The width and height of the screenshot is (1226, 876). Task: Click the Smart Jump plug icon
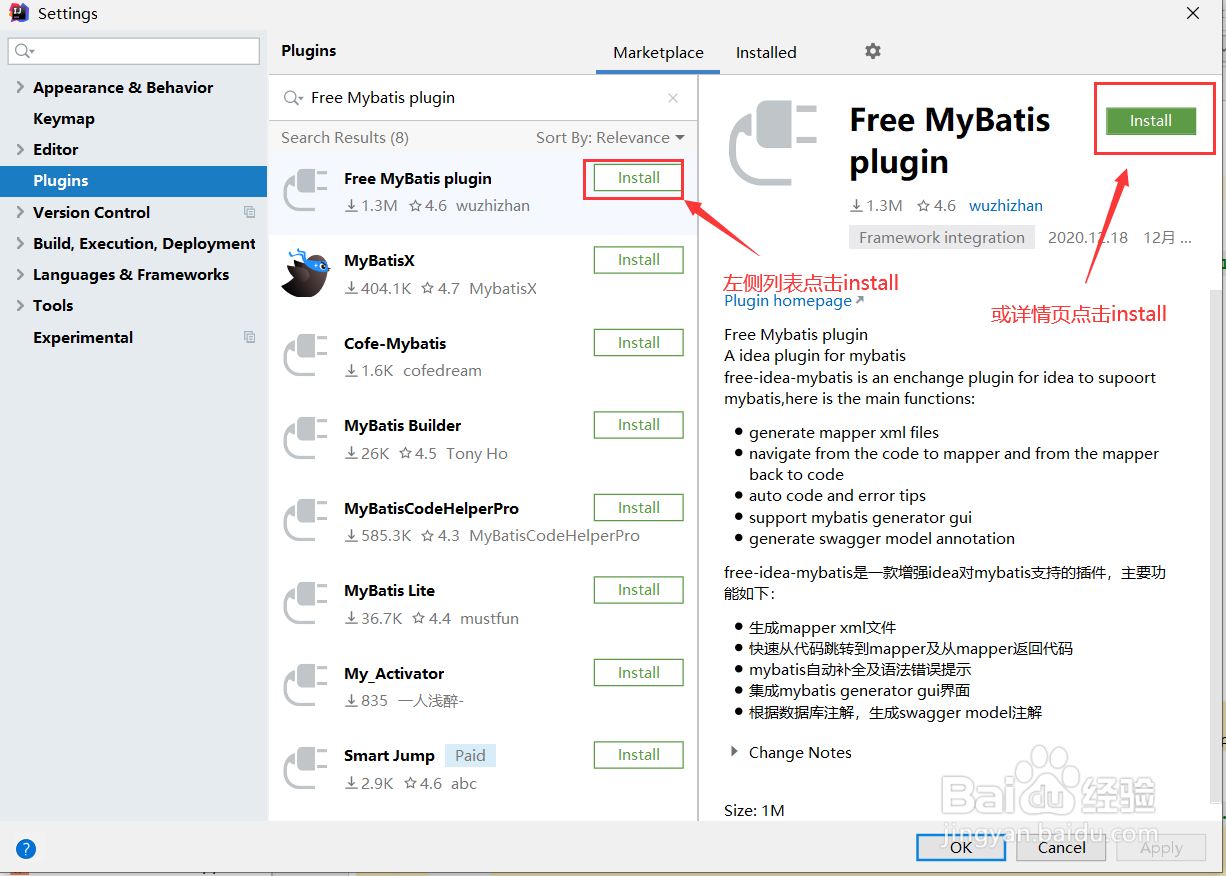[305, 769]
